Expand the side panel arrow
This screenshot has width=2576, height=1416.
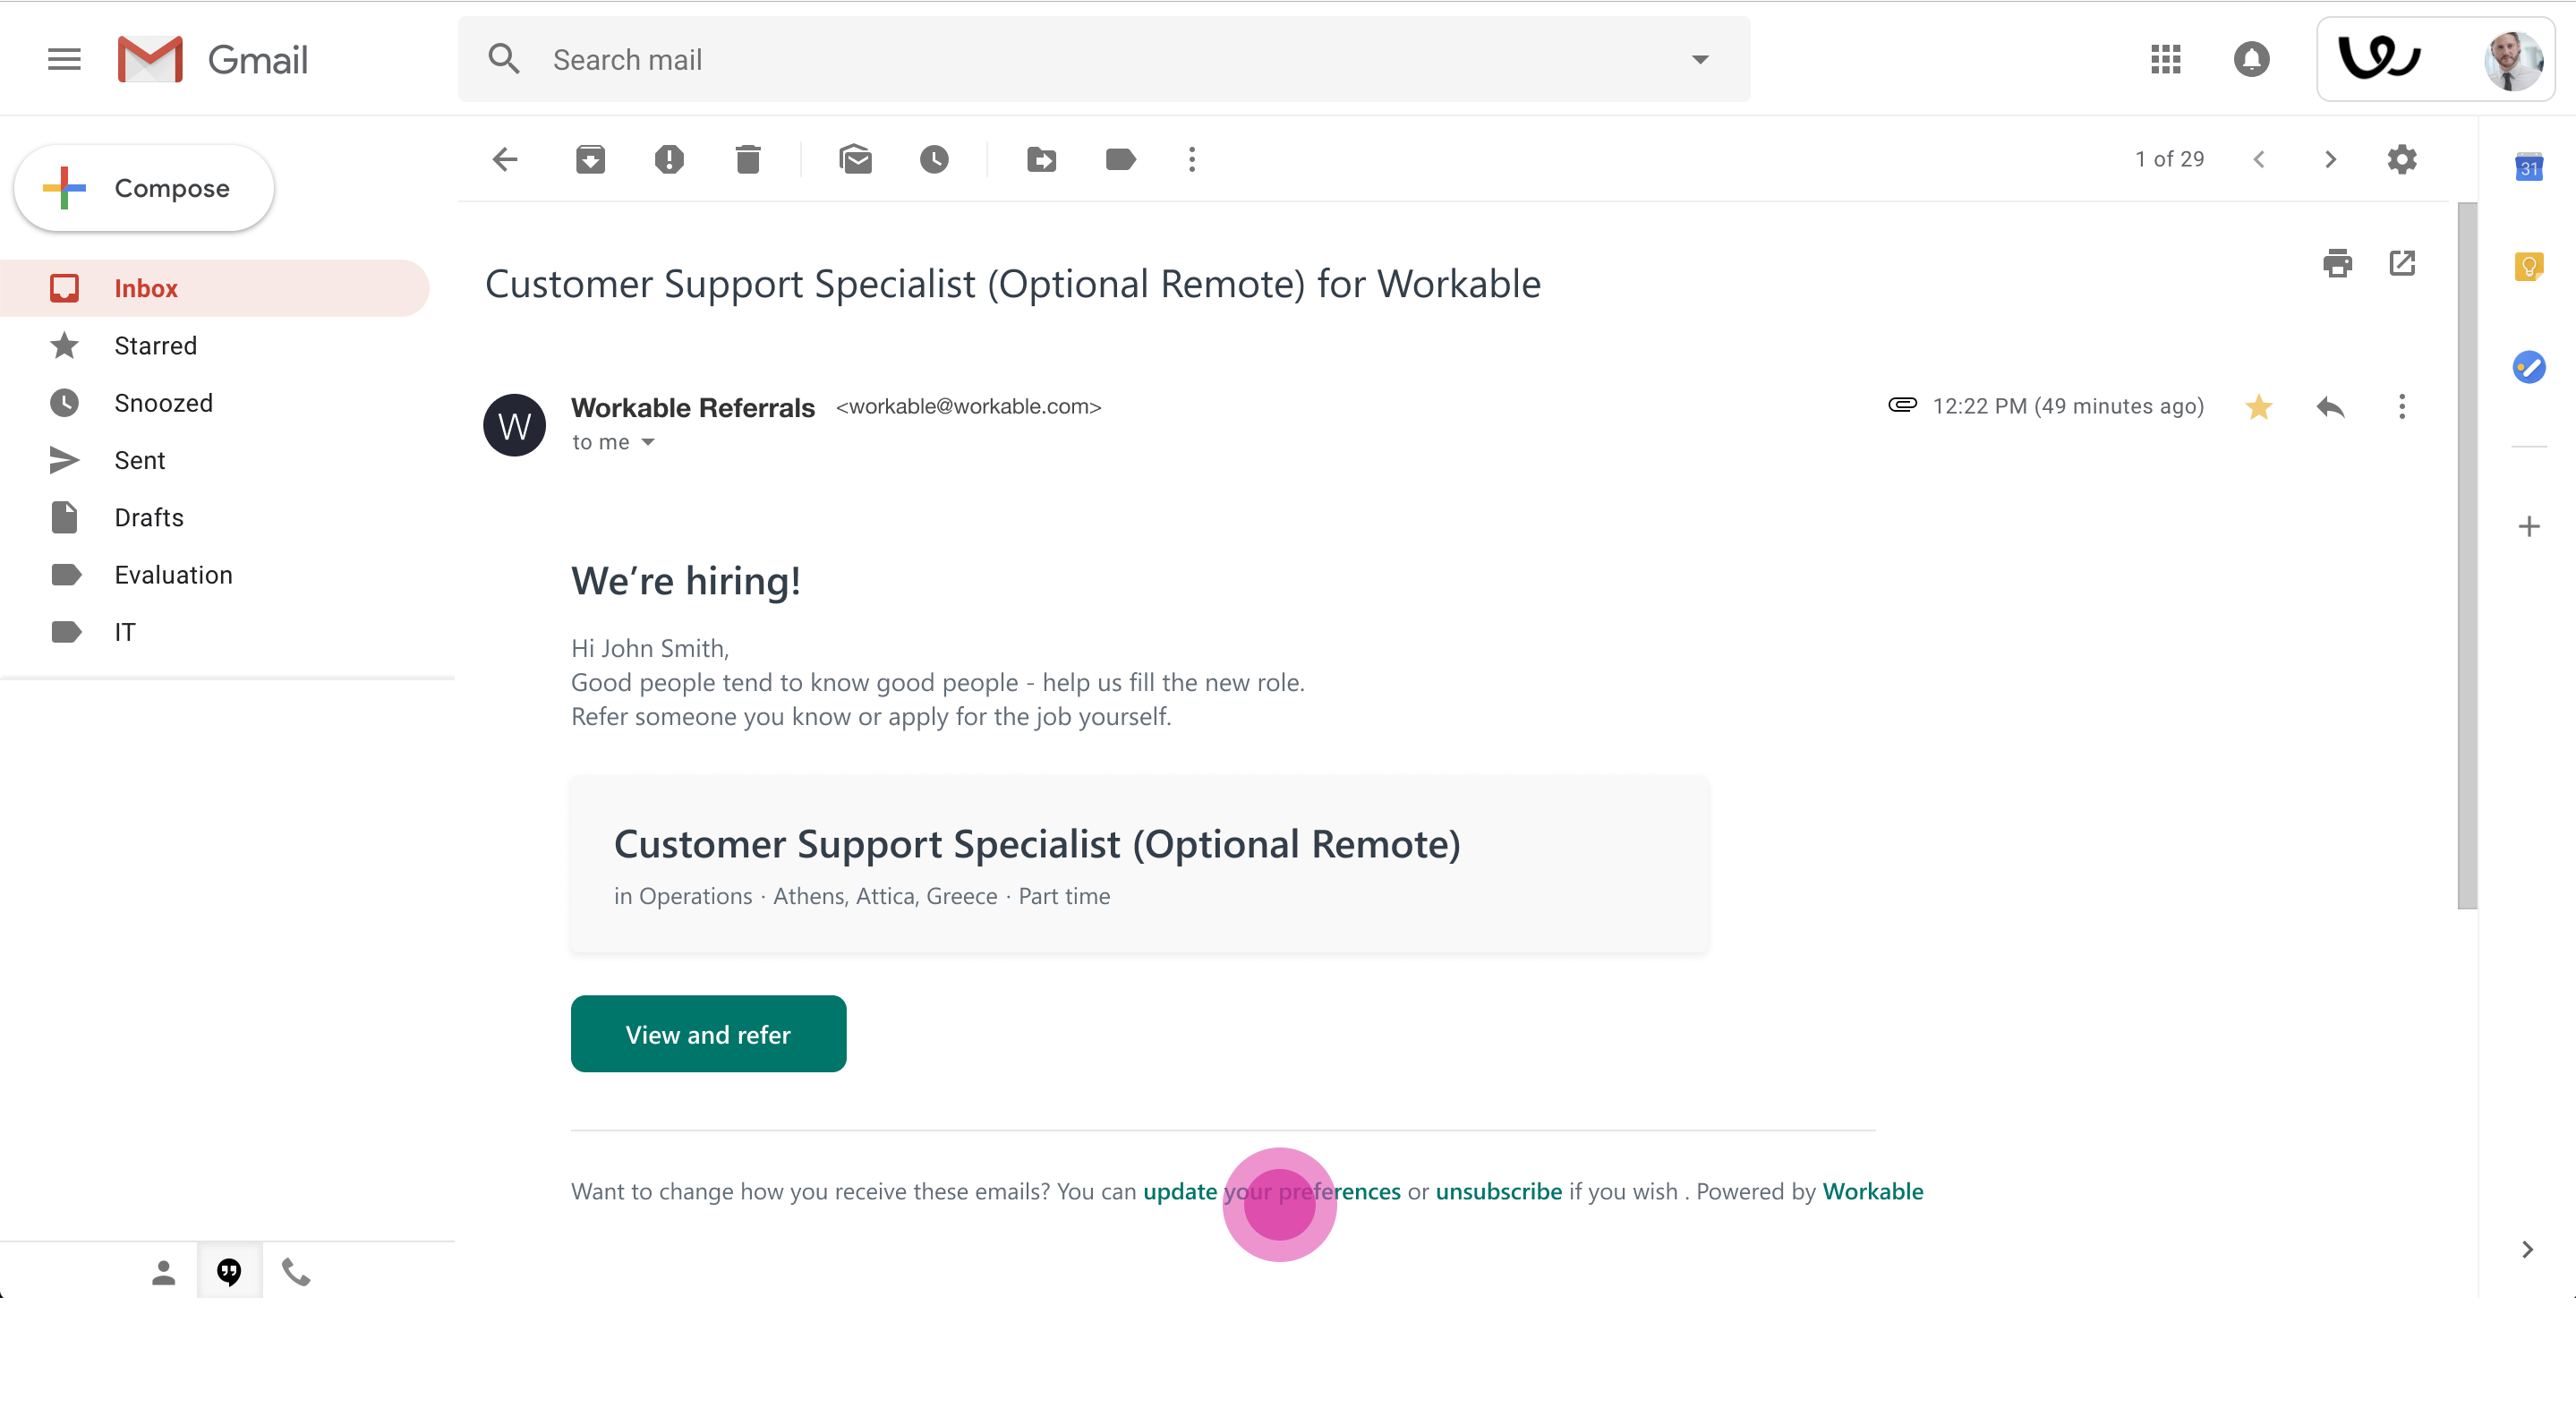tap(2527, 1249)
